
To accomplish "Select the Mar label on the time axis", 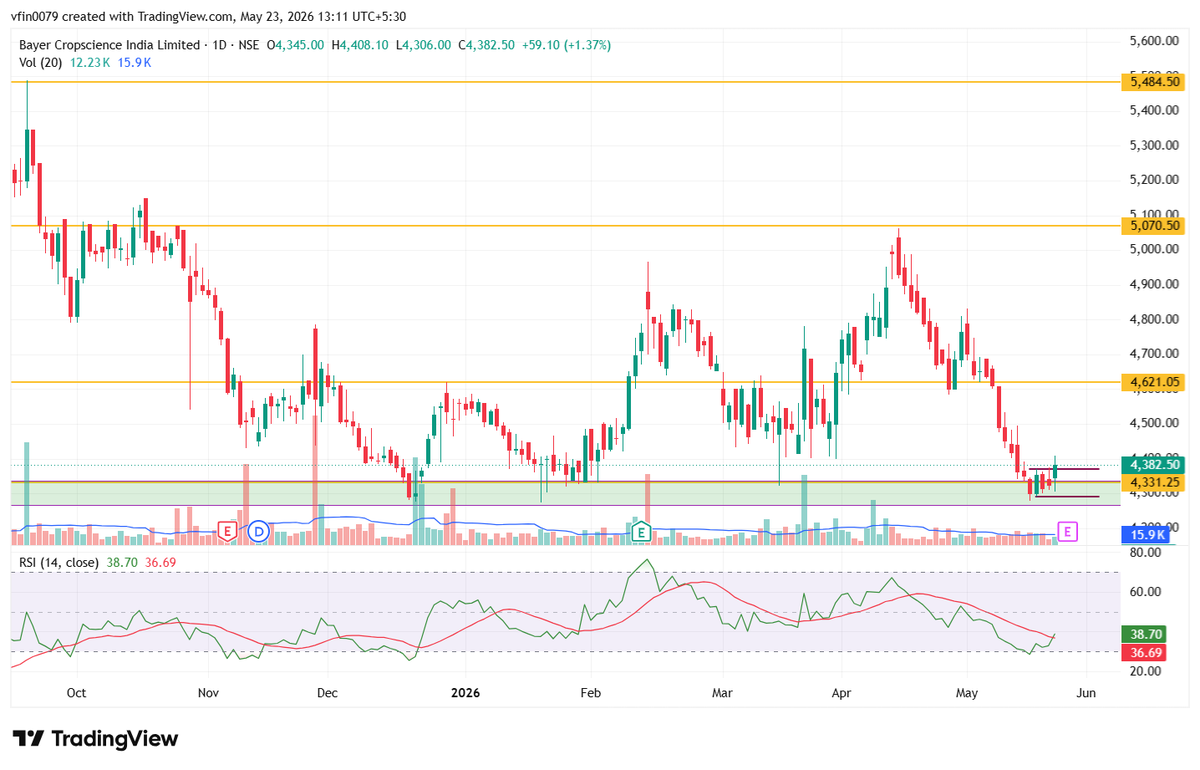I will tap(722, 692).
